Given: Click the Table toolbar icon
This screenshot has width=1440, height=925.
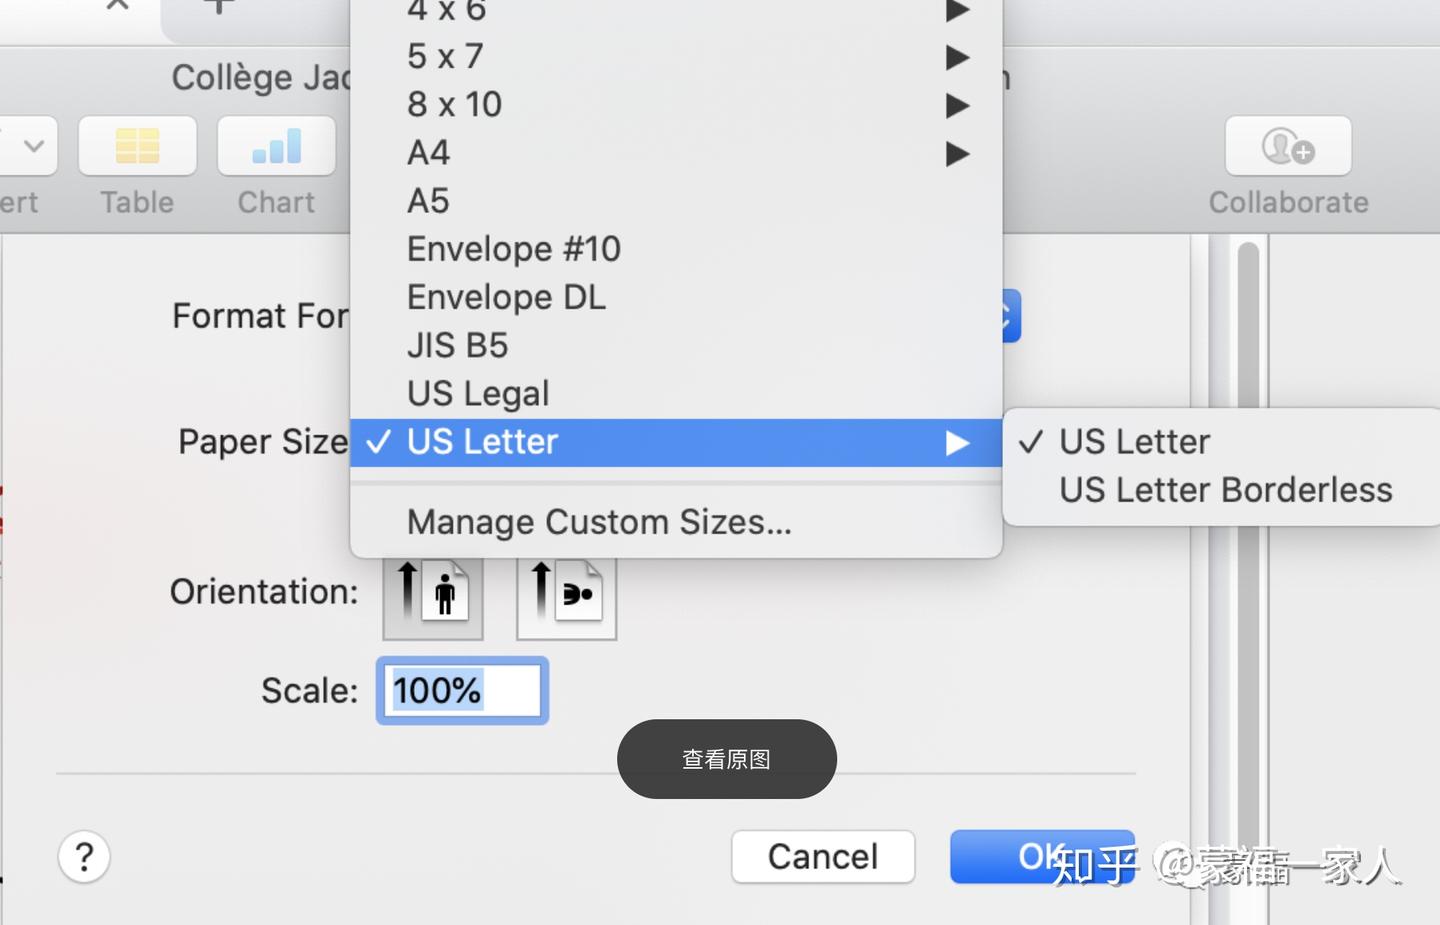Looking at the screenshot, I should pos(137,146).
